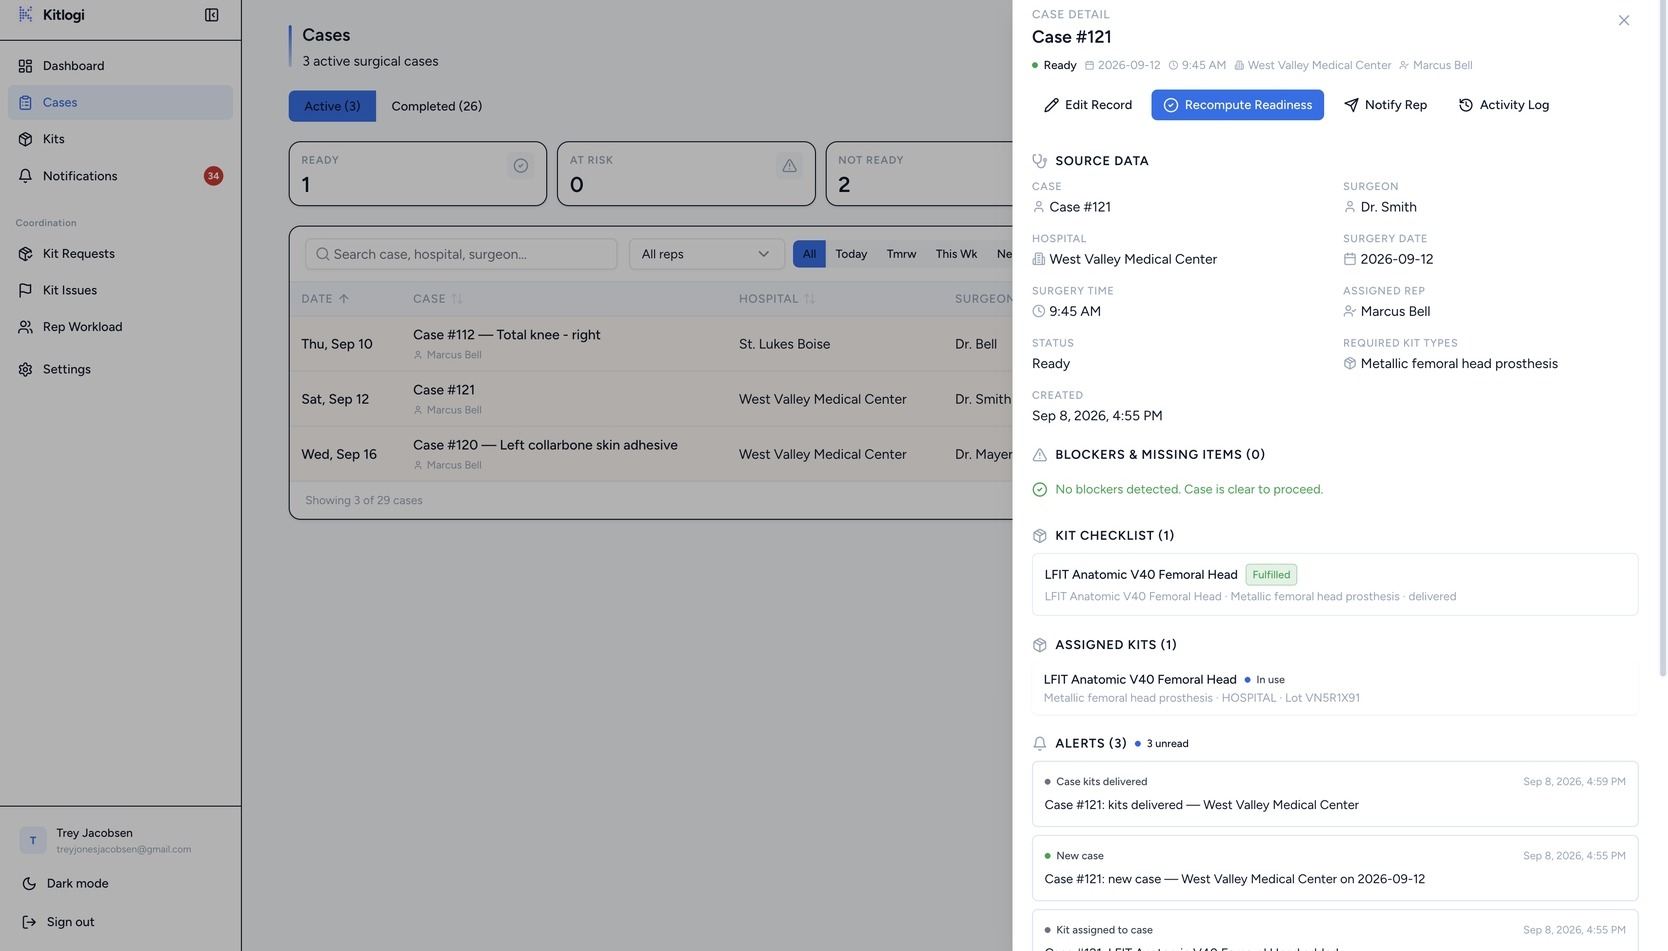Click the Fulfilled status badge
This screenshot has width=1668, height=951.
pos(1271,575)
